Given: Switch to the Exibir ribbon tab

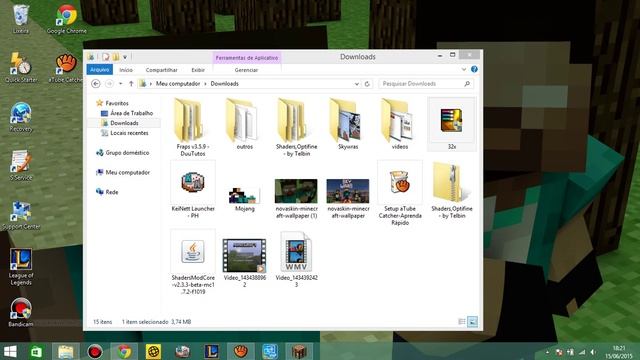Looking at the screenshot, I should pyautogui.click(x=198, y=70).
